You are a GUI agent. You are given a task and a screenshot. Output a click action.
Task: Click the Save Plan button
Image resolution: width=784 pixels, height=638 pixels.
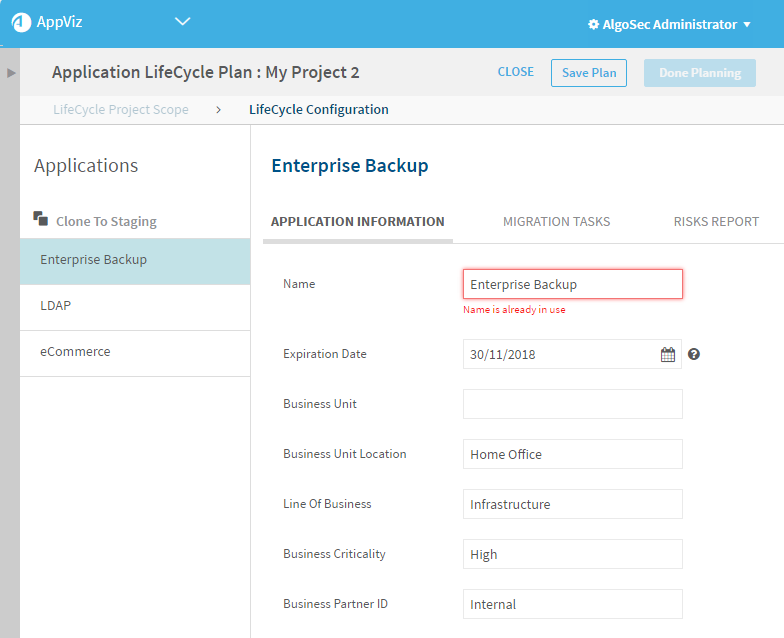tap(589, 73)
